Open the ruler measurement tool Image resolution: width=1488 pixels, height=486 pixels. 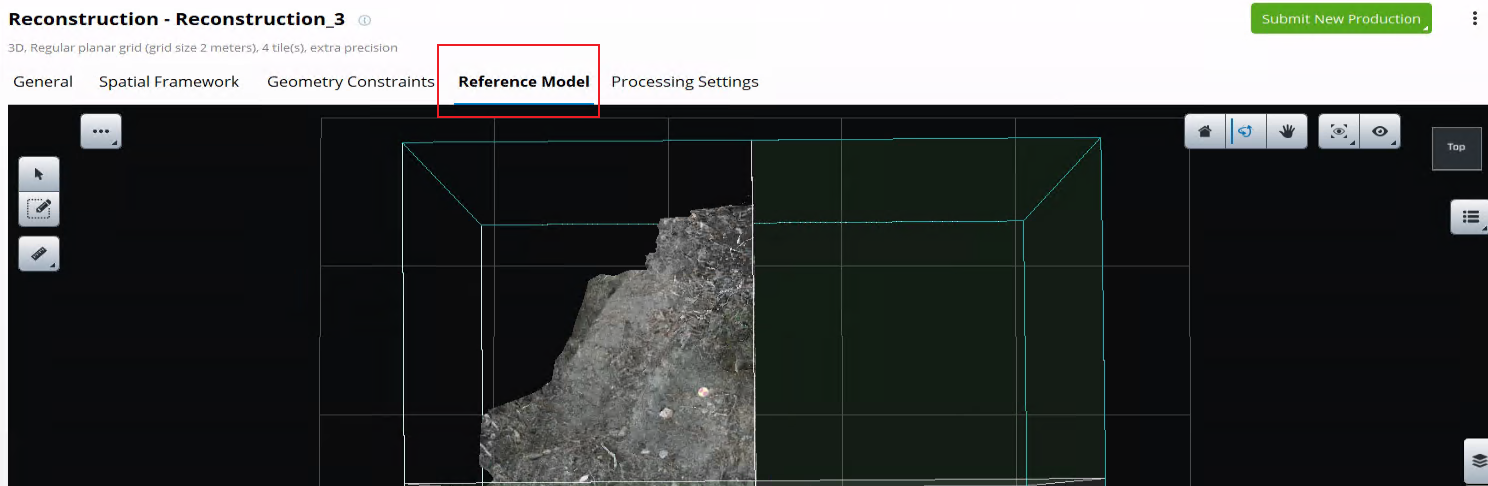pos(39,254)
